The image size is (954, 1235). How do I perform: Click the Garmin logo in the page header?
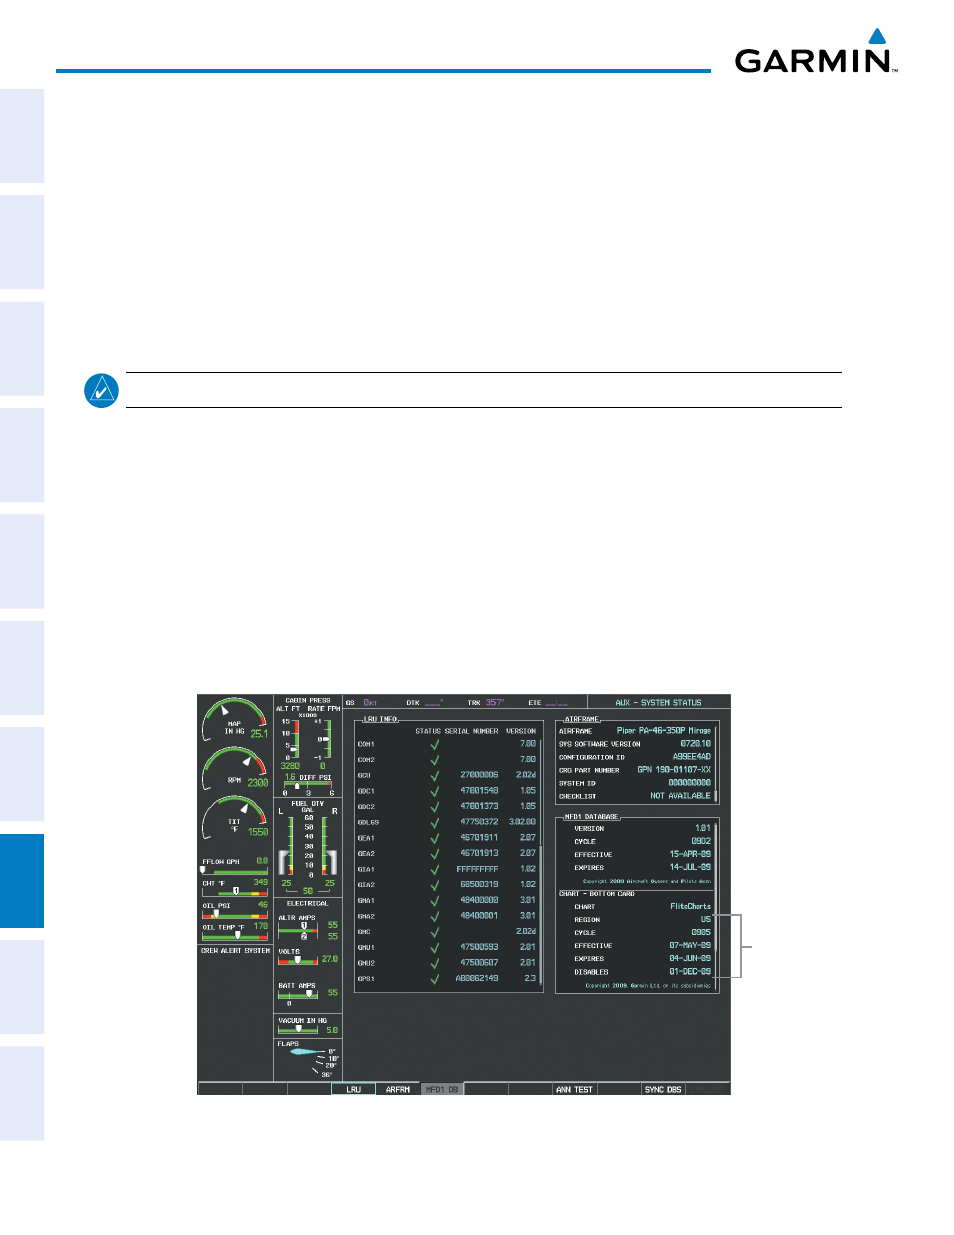[x=816, y=52]
